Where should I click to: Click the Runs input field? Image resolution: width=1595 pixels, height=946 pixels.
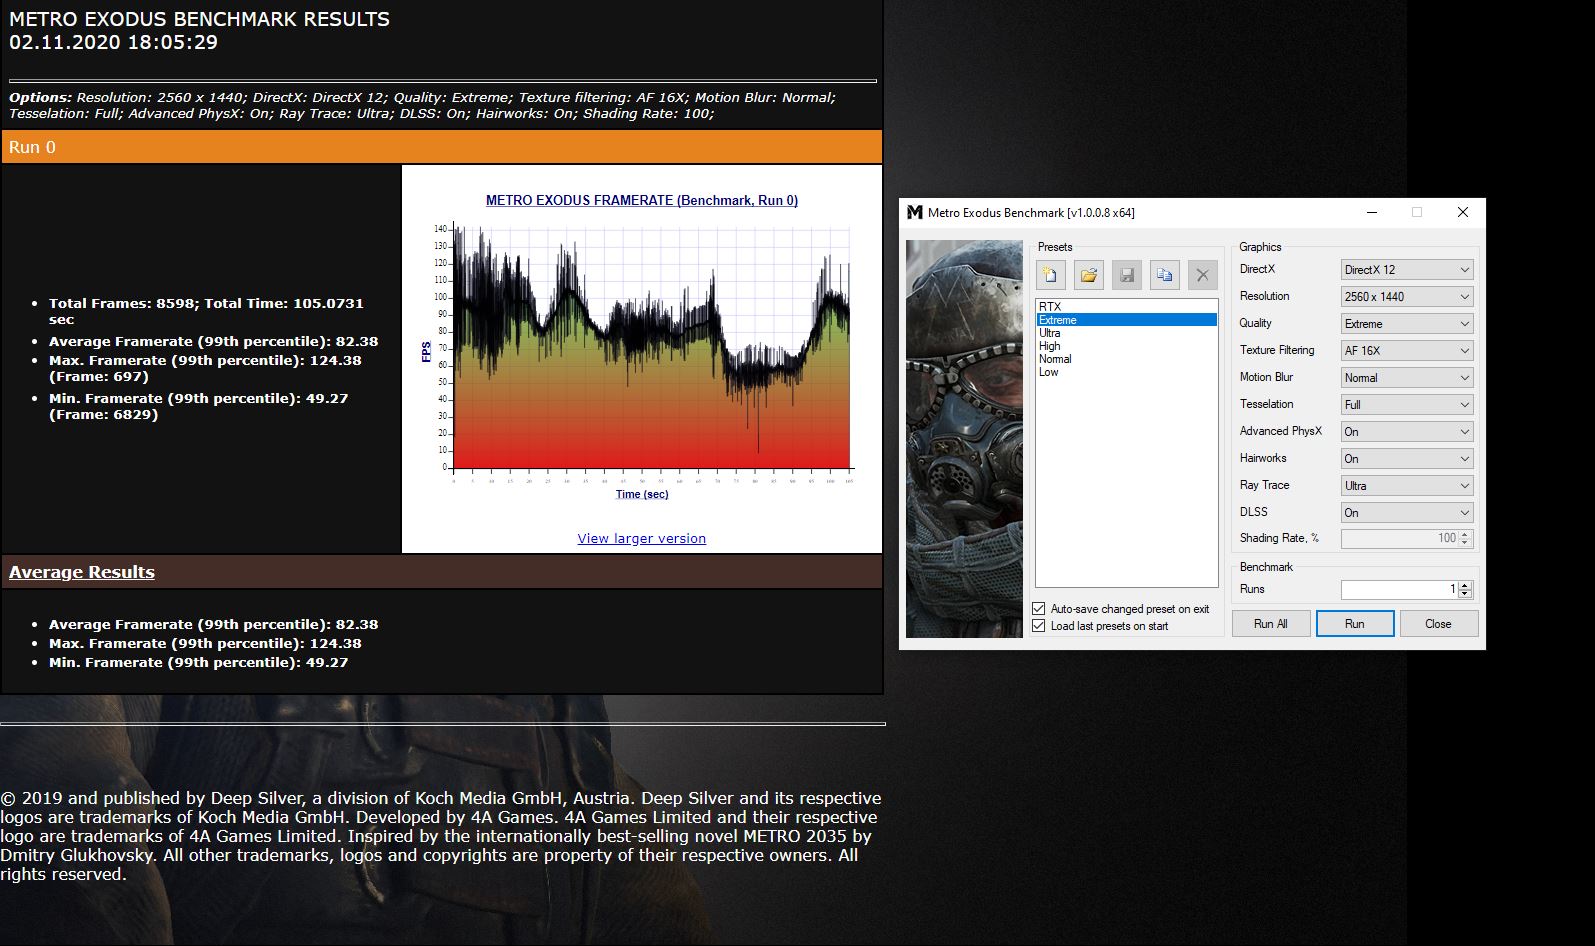click(x=1399, y=590)
